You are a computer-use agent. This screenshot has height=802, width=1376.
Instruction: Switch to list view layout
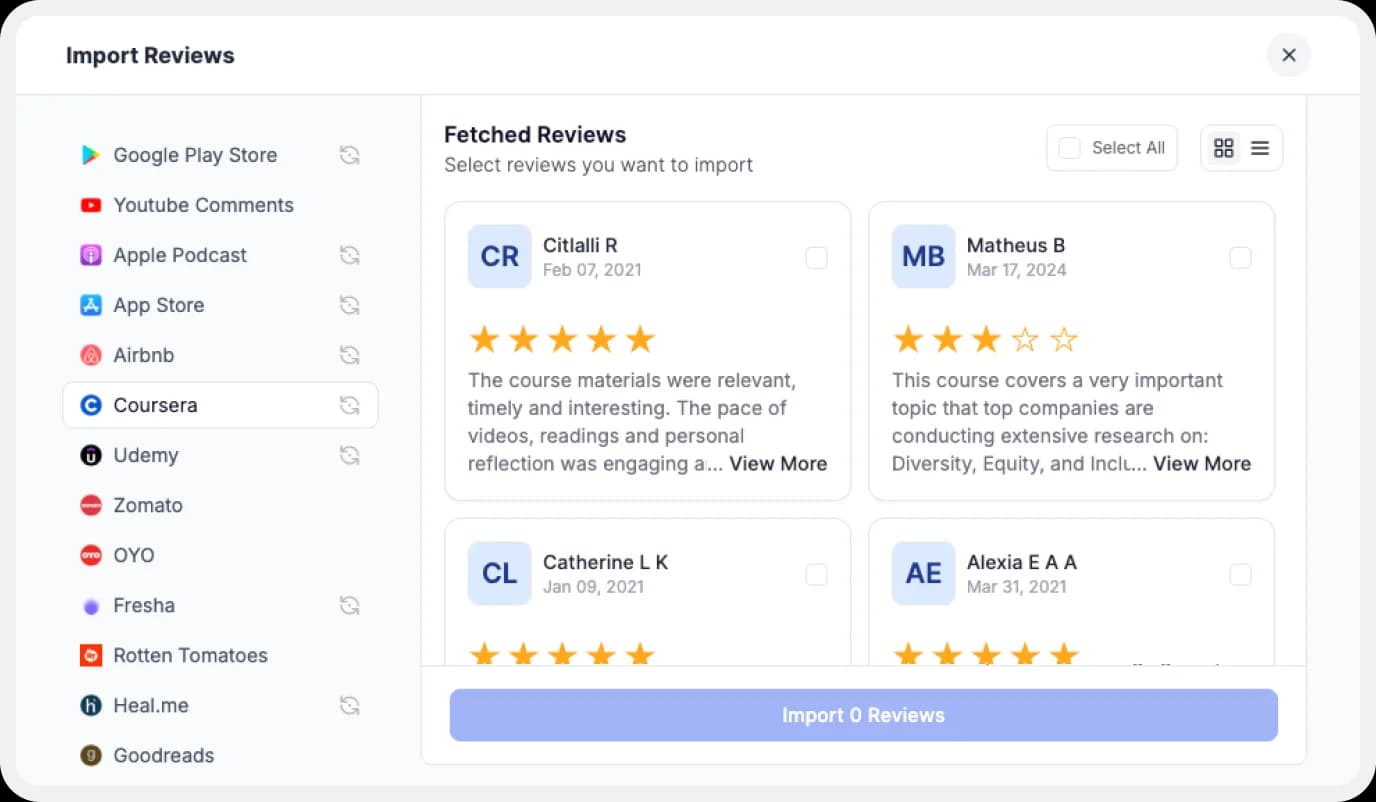tap(1259, 147)
